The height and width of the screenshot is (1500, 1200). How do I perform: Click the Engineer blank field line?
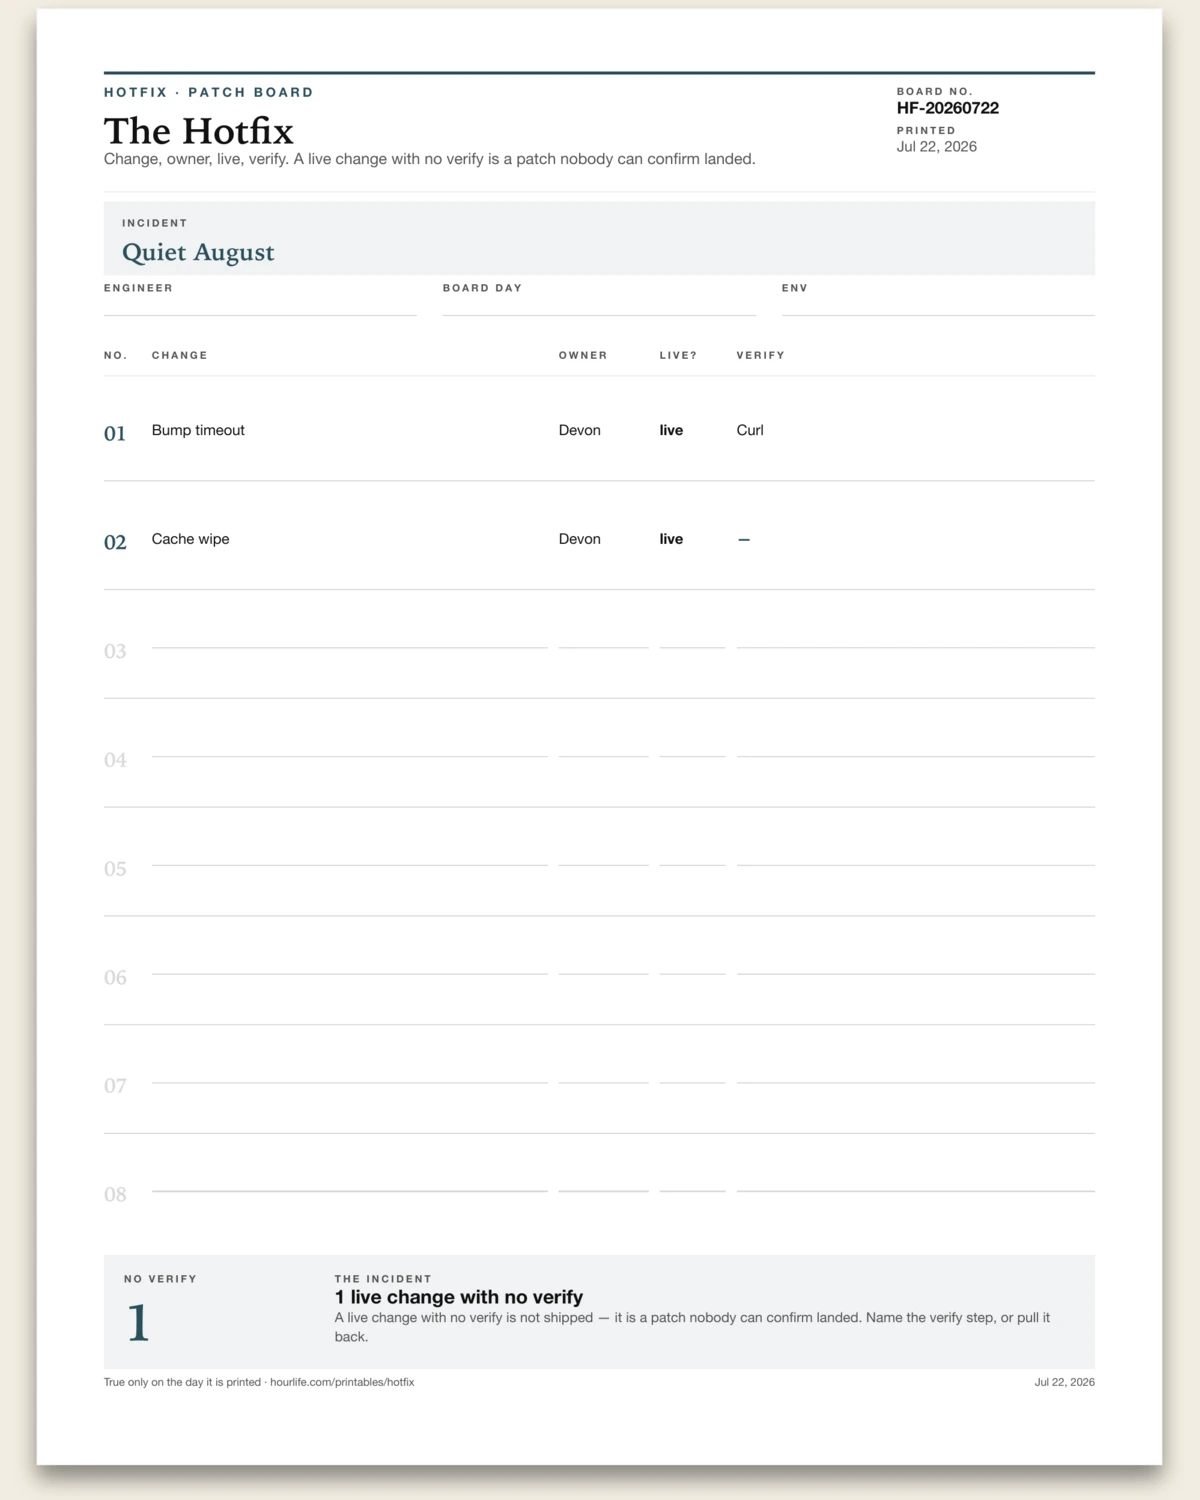[x=260, y=306]
